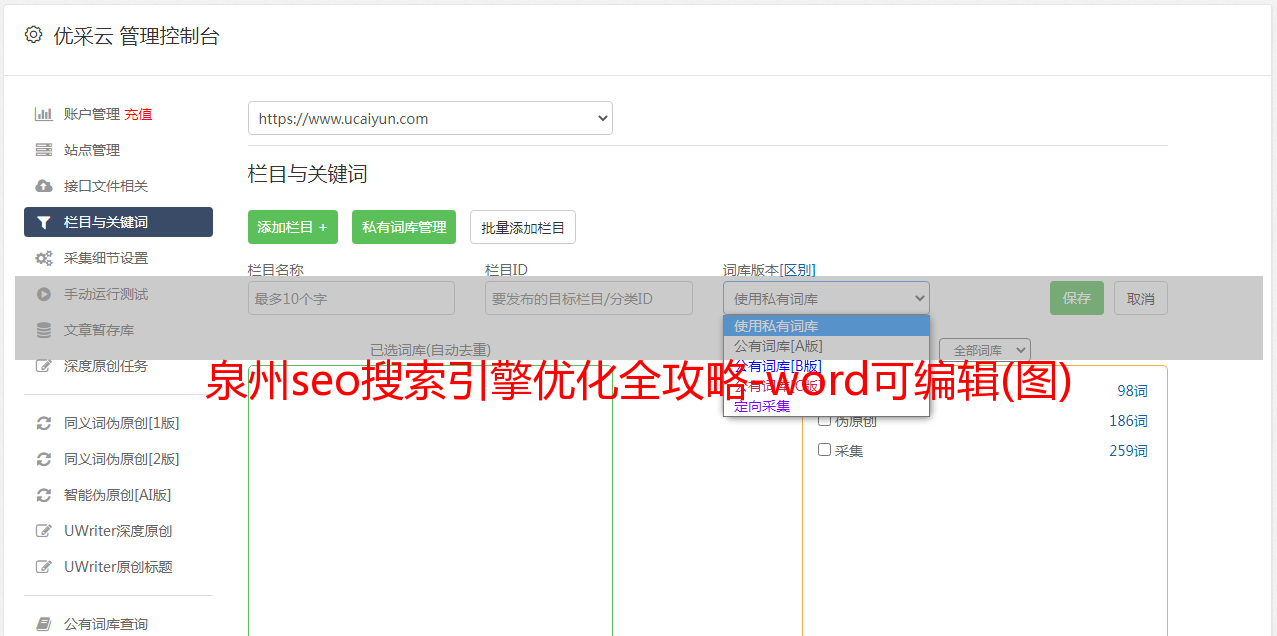
Task: Open 接口文件相关 in the sidebar
Action: point(106,186)
